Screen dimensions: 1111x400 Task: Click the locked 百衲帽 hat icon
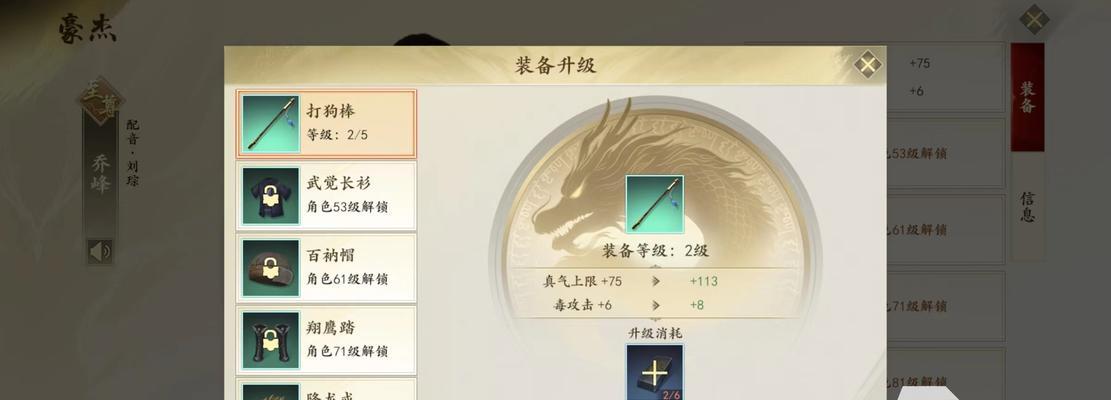pyautogui.click(x=271, y=268)
